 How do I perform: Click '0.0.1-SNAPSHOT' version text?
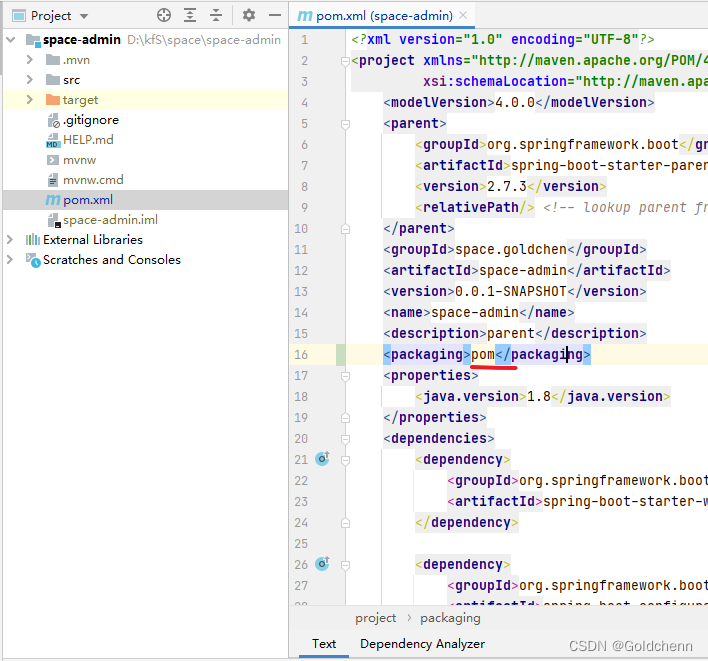pyautogui.click(x=511, y=292)
